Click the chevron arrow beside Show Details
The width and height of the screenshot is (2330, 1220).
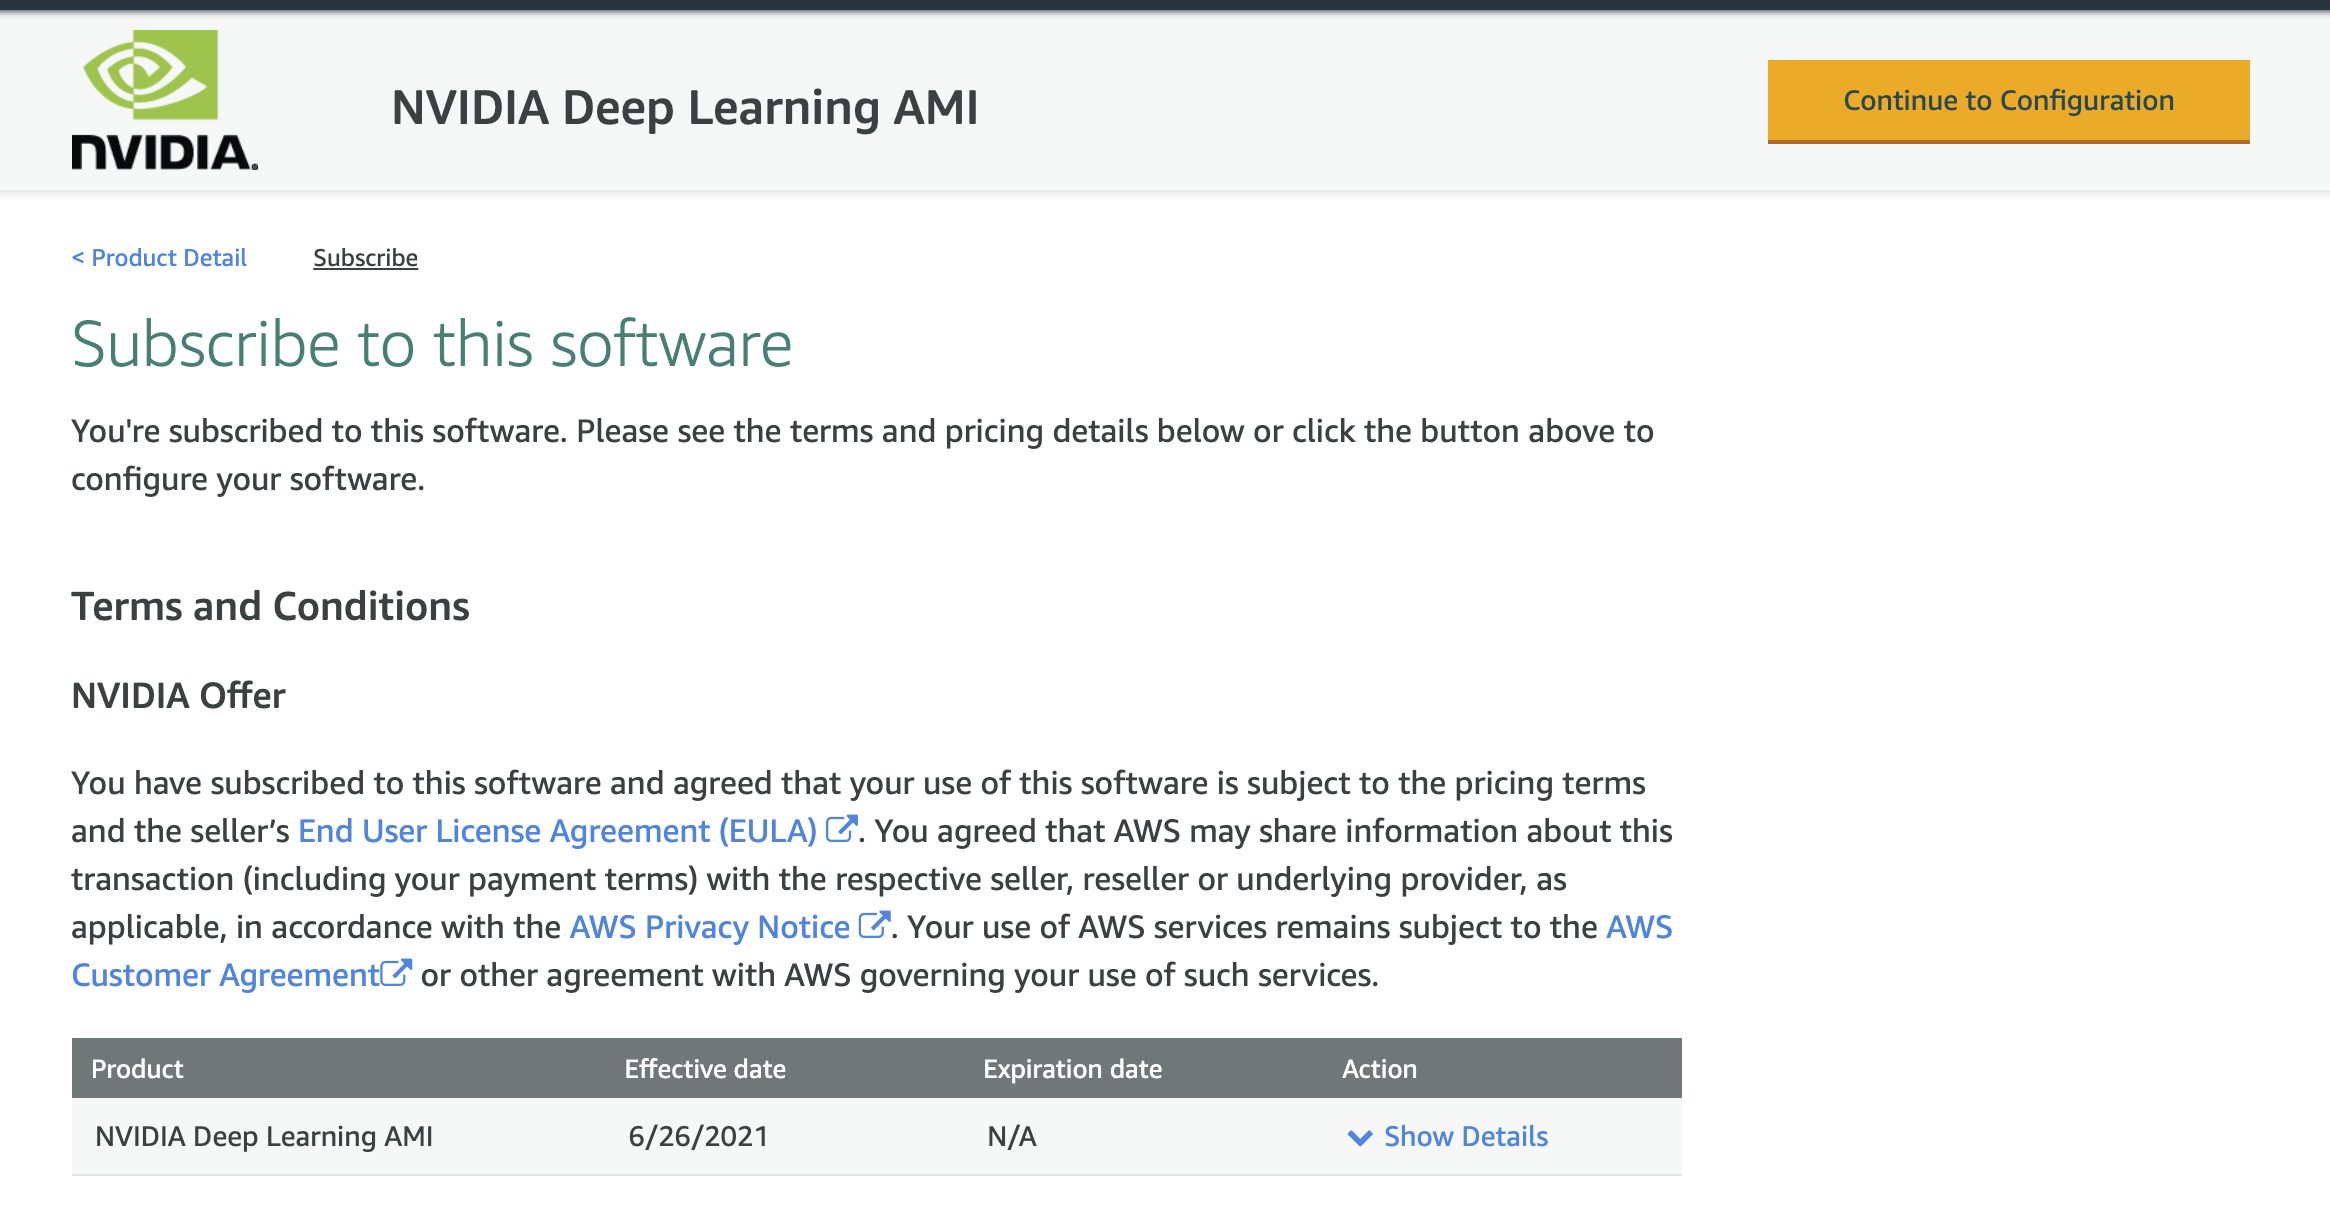1359,1137
